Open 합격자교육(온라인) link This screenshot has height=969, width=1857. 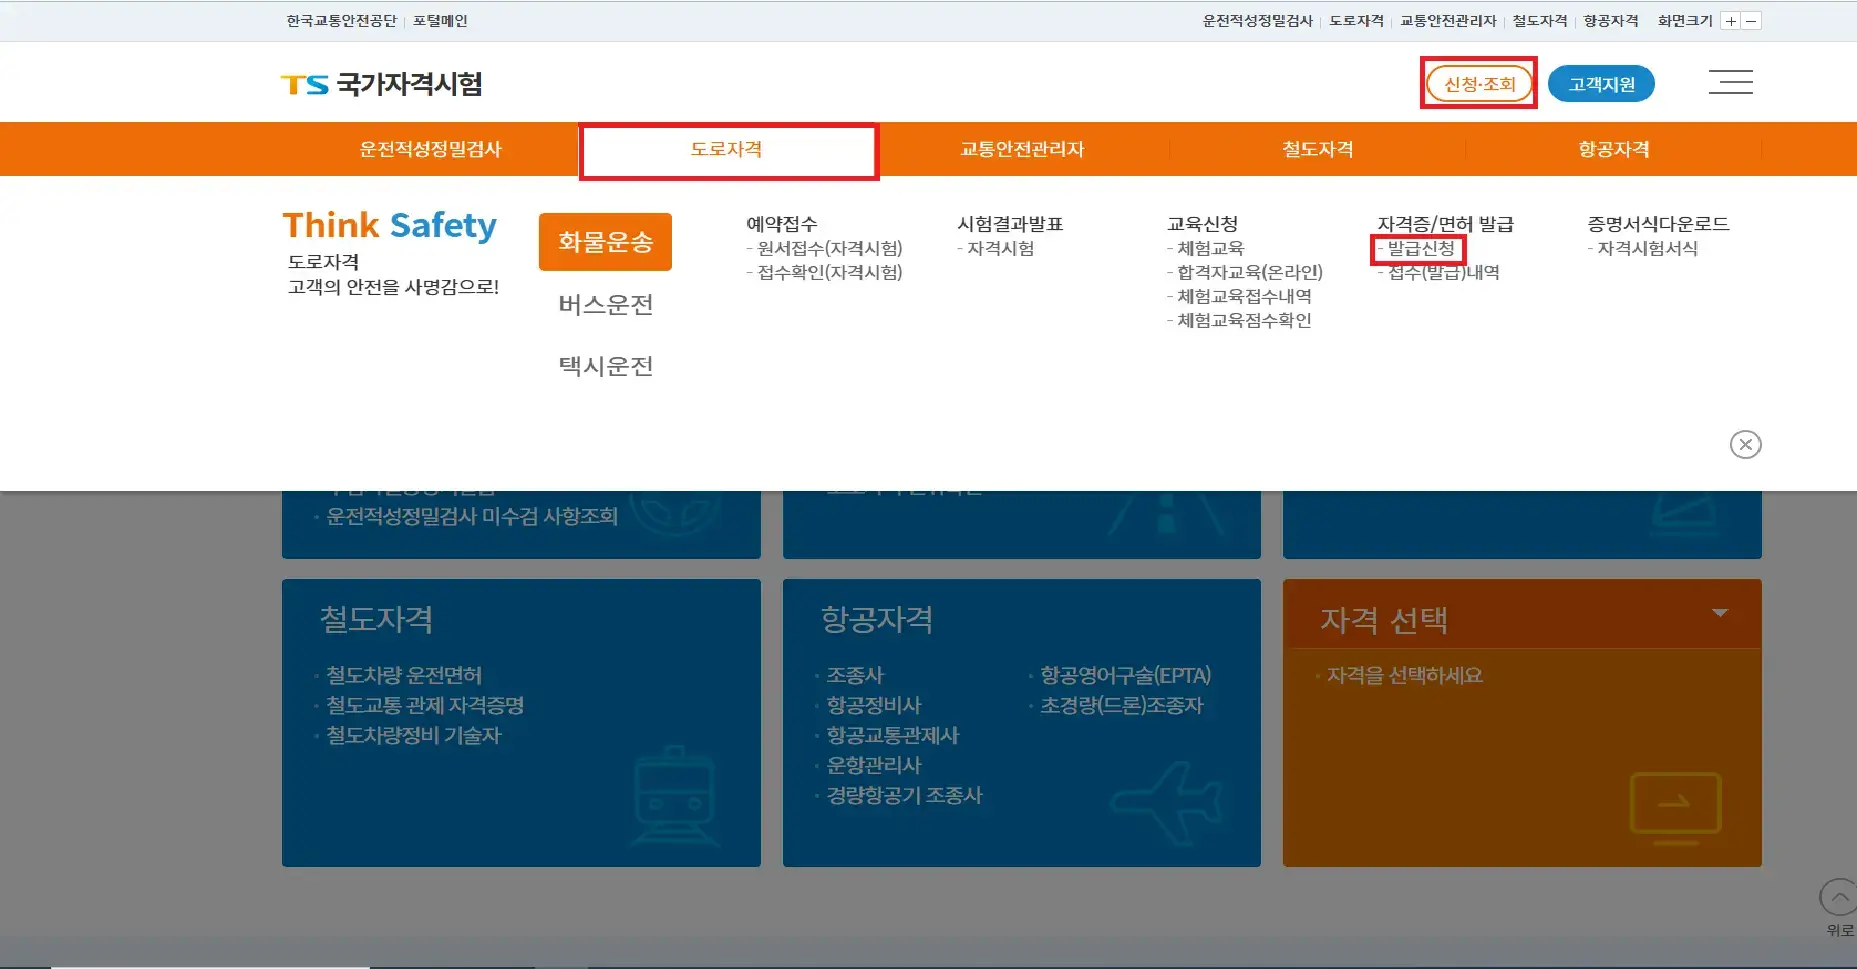(x=1249, y=272)
